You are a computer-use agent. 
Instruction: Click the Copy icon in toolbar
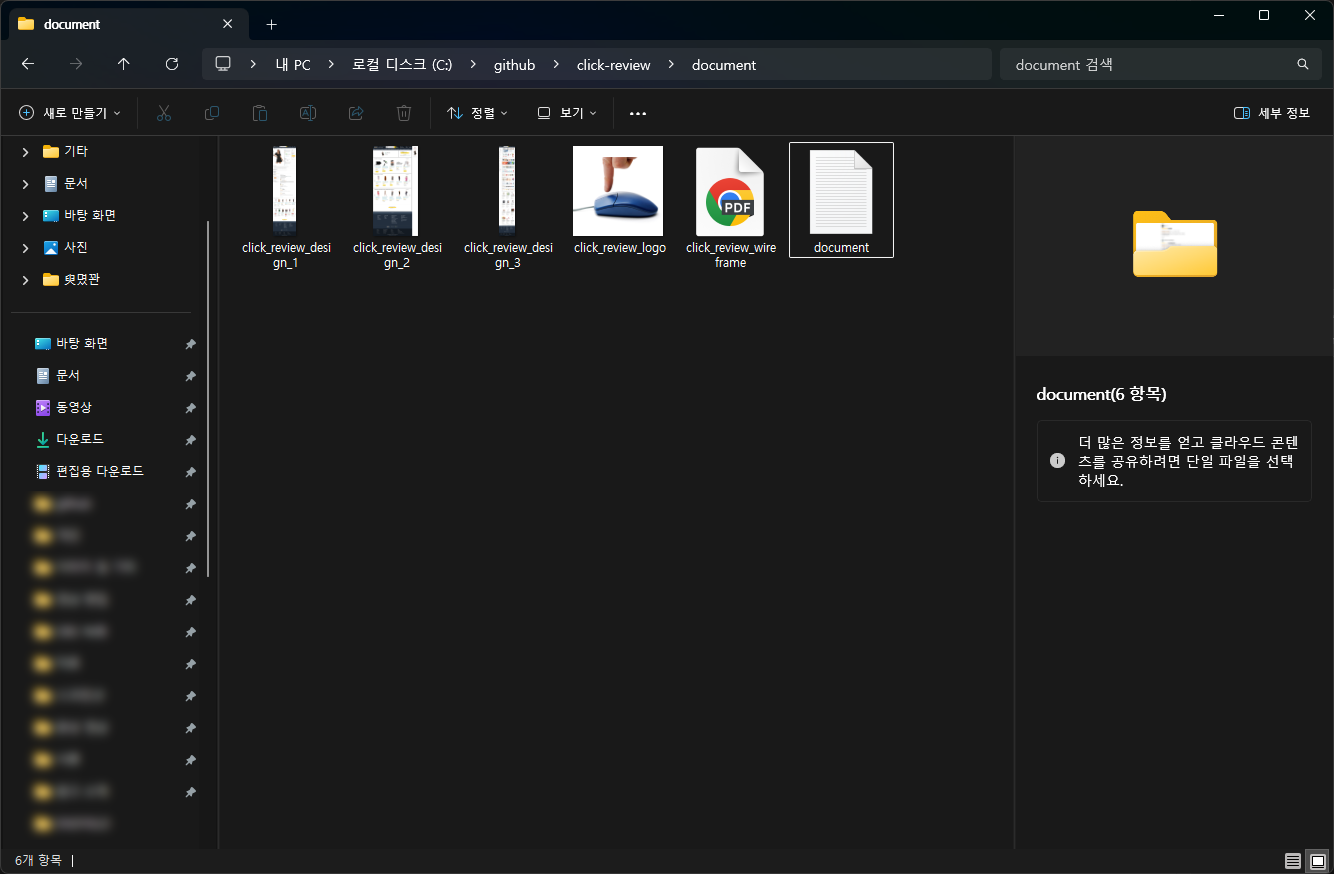pyautogui.click(x=212, y=113)
